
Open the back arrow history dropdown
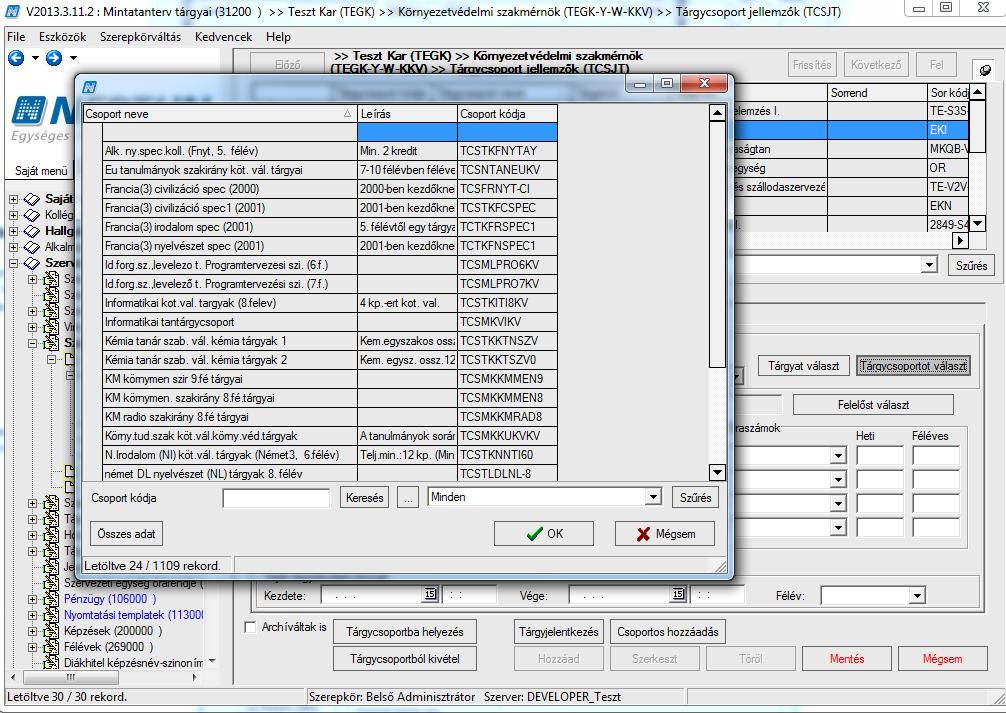35,58
